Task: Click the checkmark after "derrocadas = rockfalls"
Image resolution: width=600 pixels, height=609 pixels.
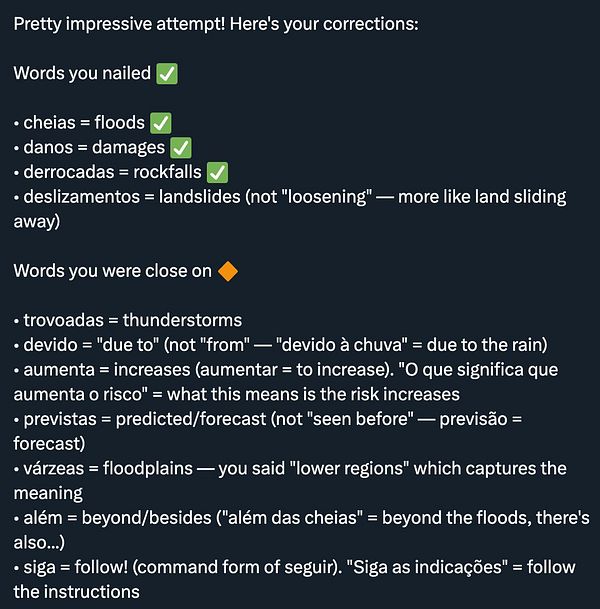Action: click(x=217, y=172)
